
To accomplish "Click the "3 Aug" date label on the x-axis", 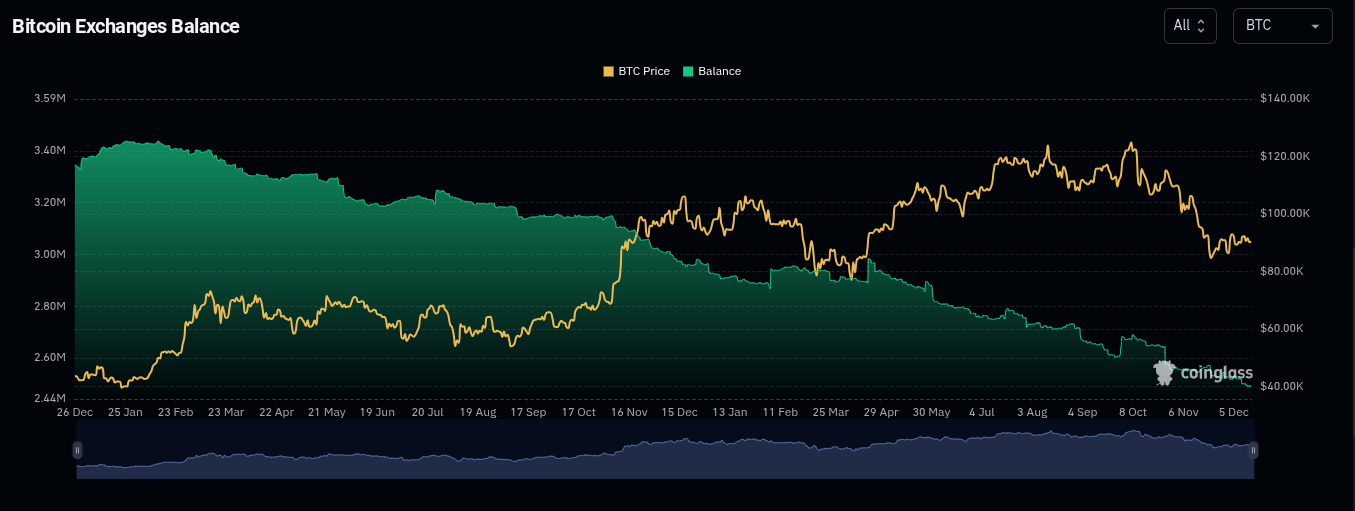I will pos(1032,412).
